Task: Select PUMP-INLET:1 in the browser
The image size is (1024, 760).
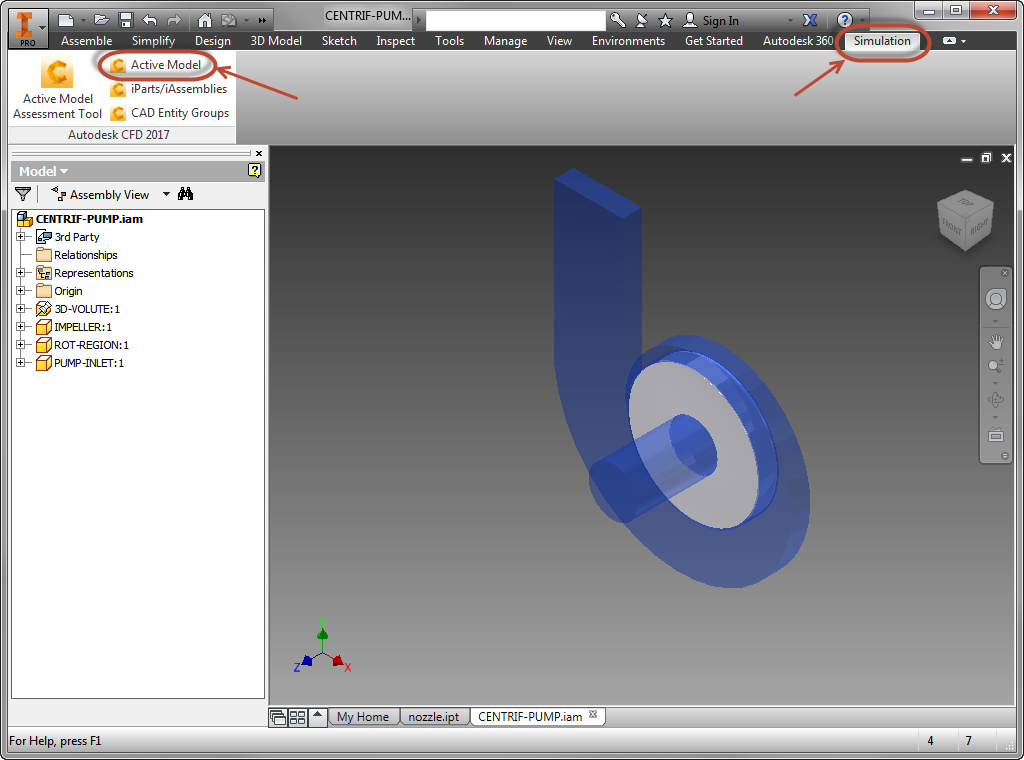Action: (88, 362)
